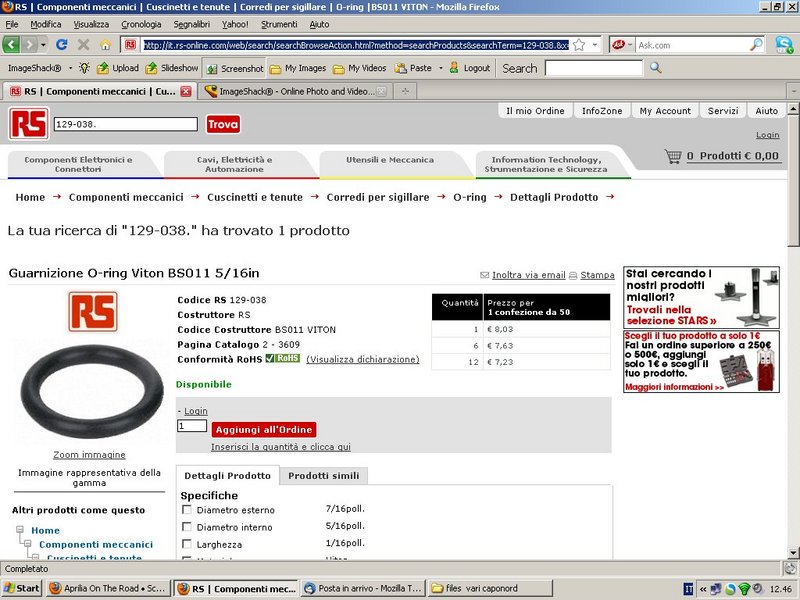800x600 pixels.
Task: Click the wireless network tray icon
Action: coord(744,589)
